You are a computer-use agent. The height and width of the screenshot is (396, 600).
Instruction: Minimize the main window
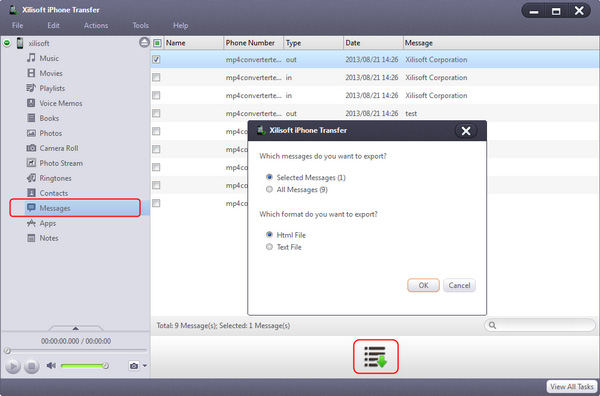(x=534, y=11)
